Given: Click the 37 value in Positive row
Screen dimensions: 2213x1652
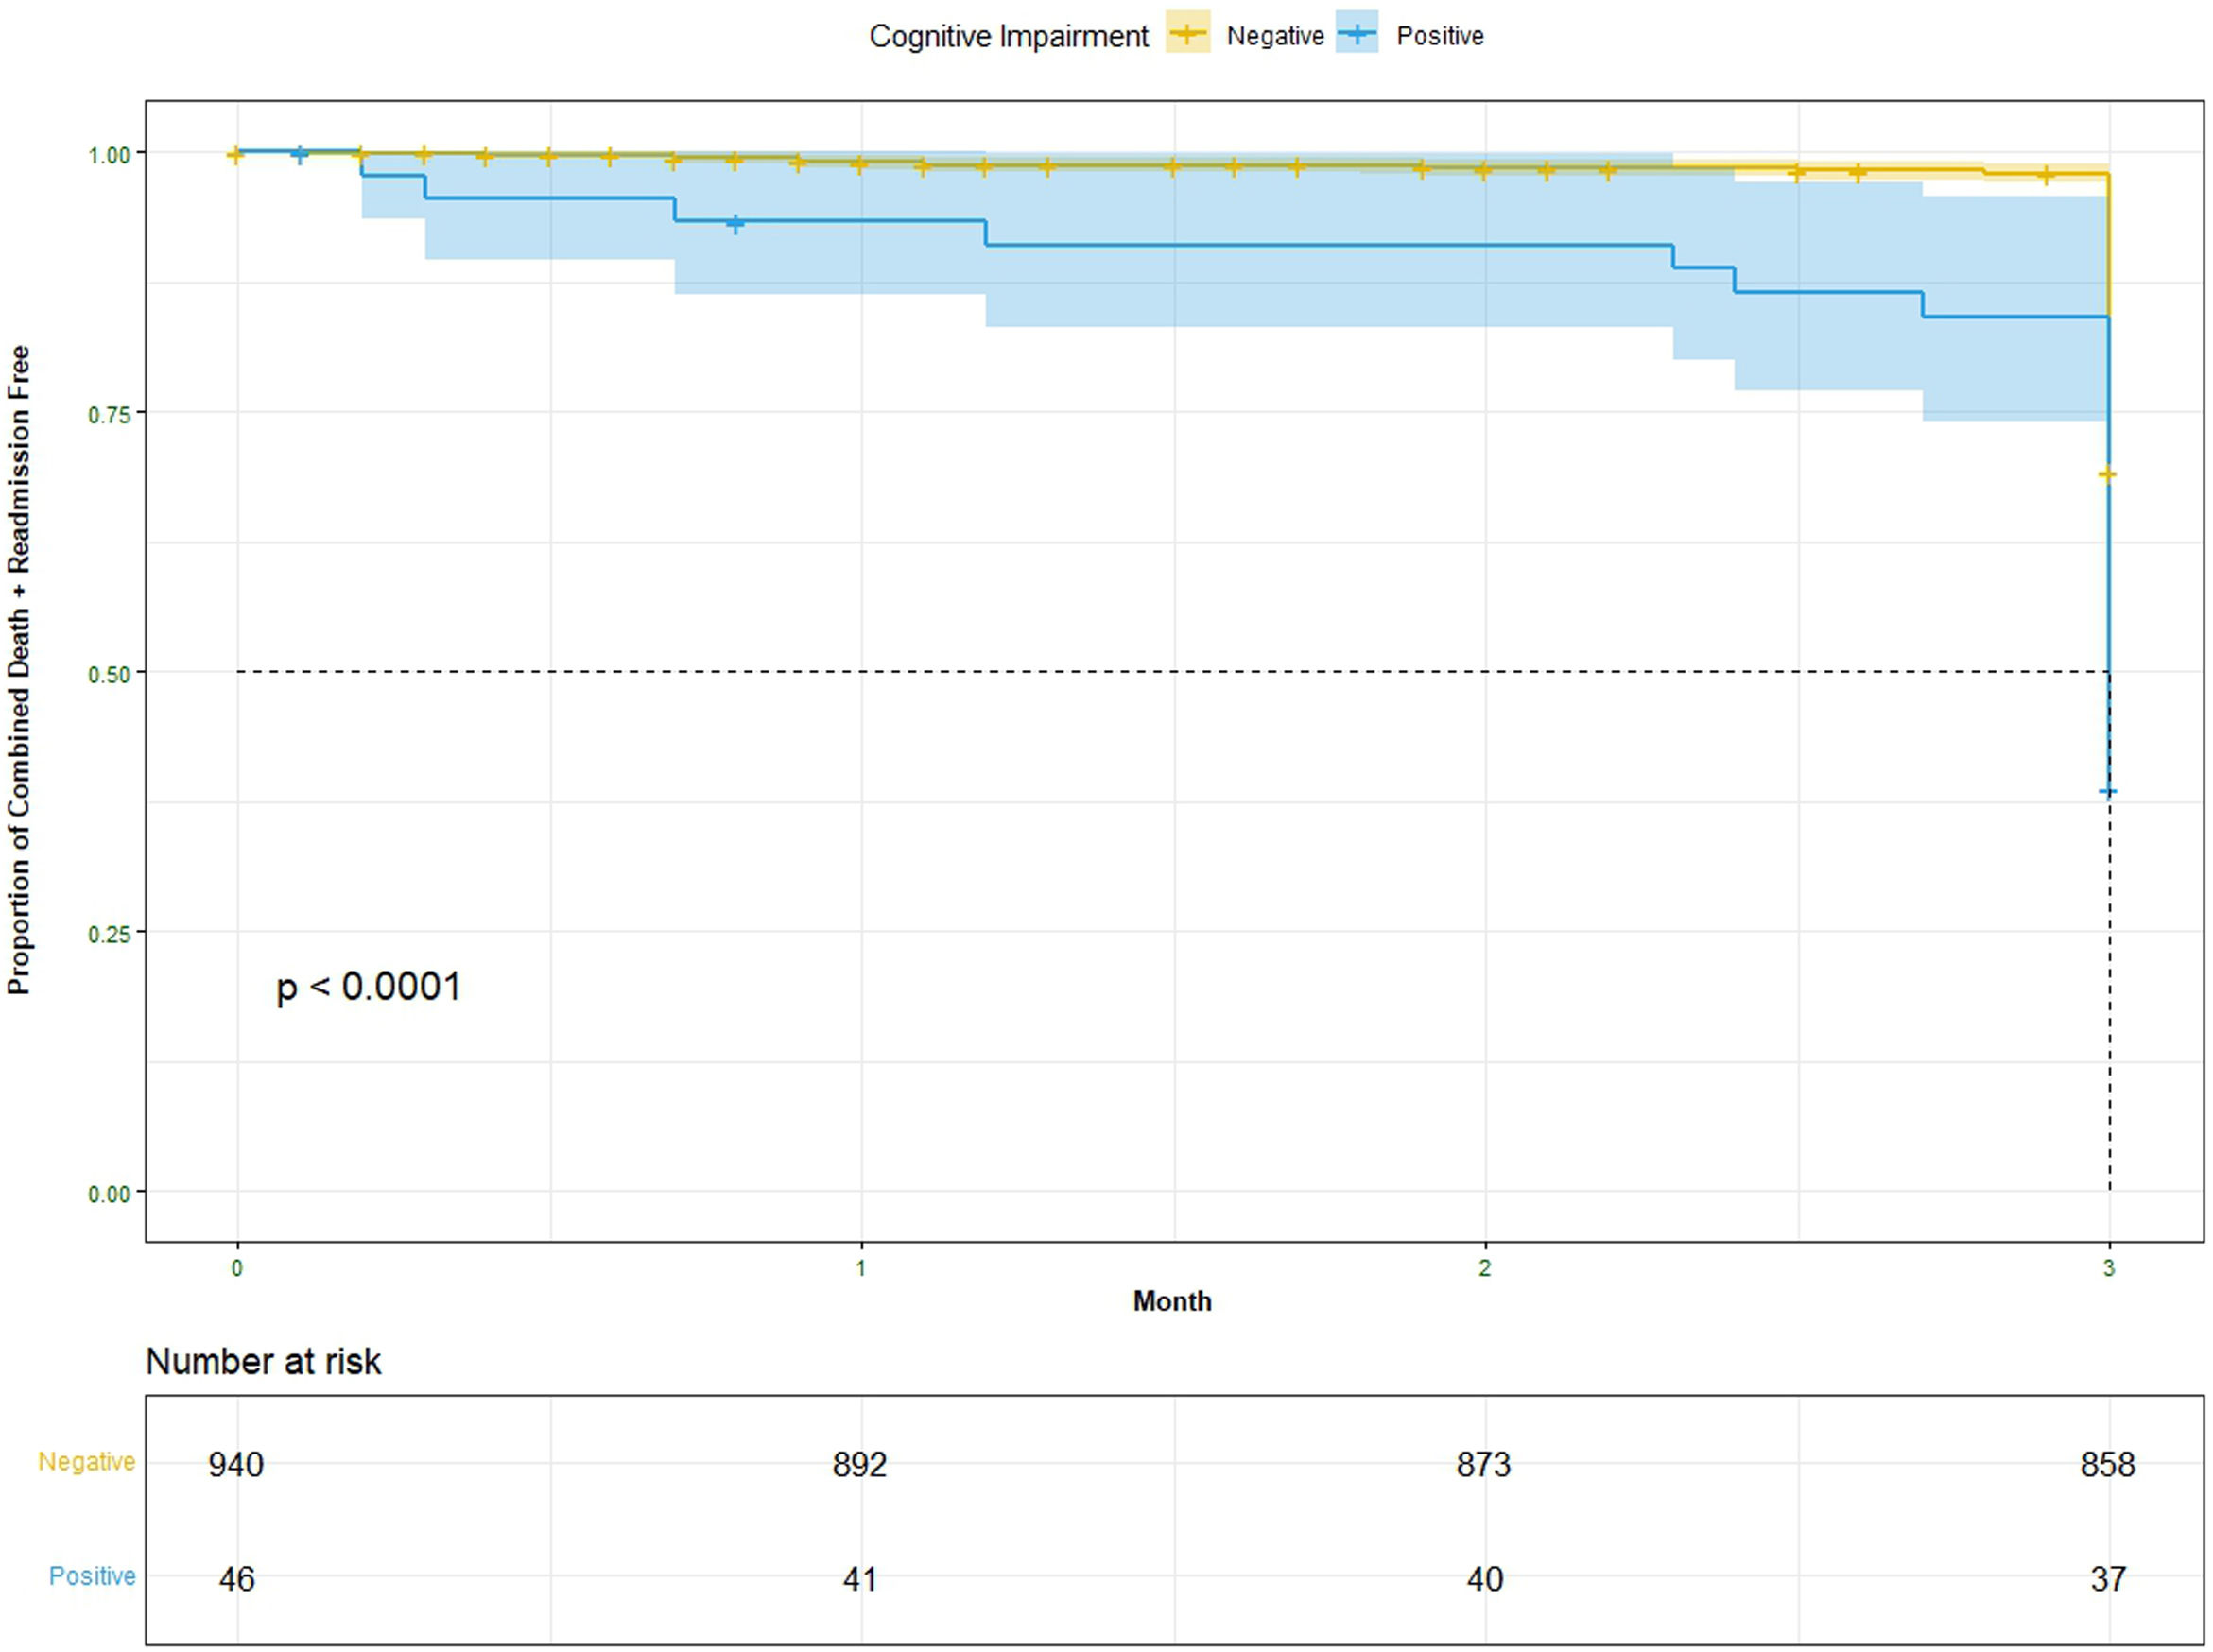Looking at the screenshot, I should 2107,1579.
